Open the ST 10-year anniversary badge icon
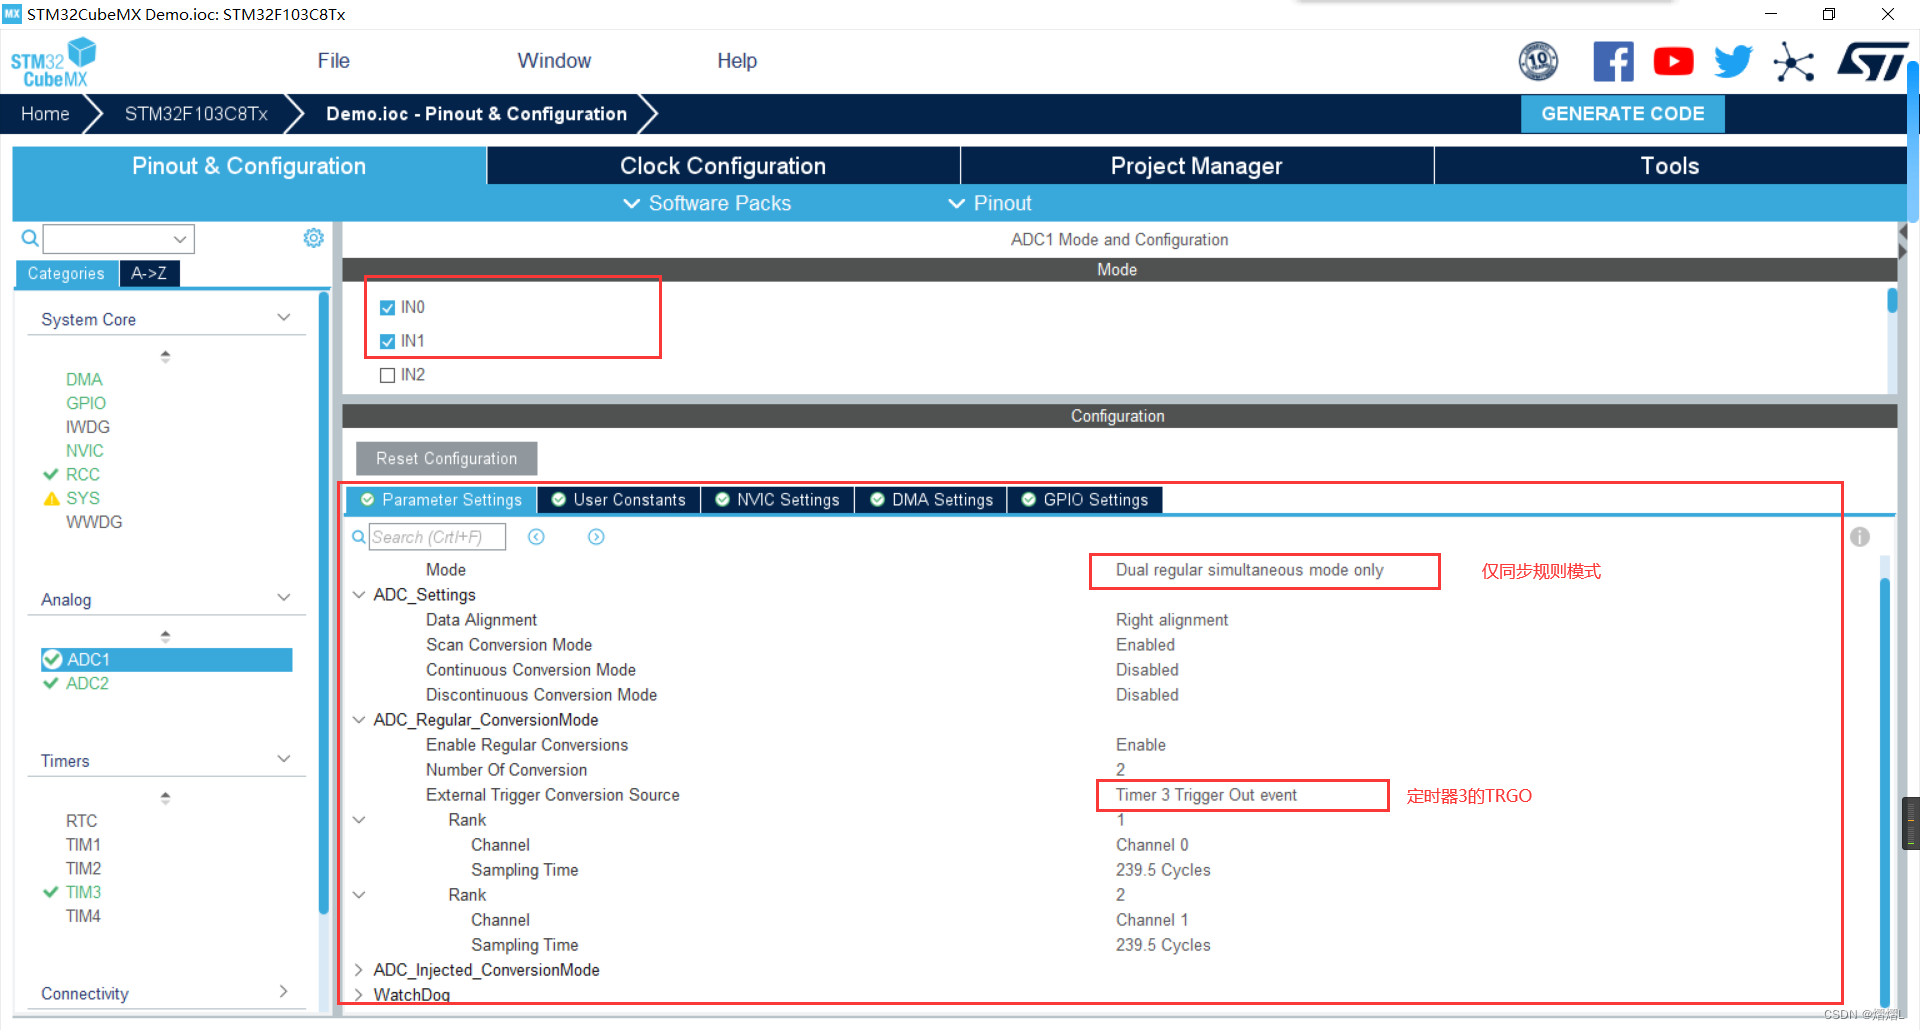This screenshot has height=1030, width=1920. point(1538,62)
